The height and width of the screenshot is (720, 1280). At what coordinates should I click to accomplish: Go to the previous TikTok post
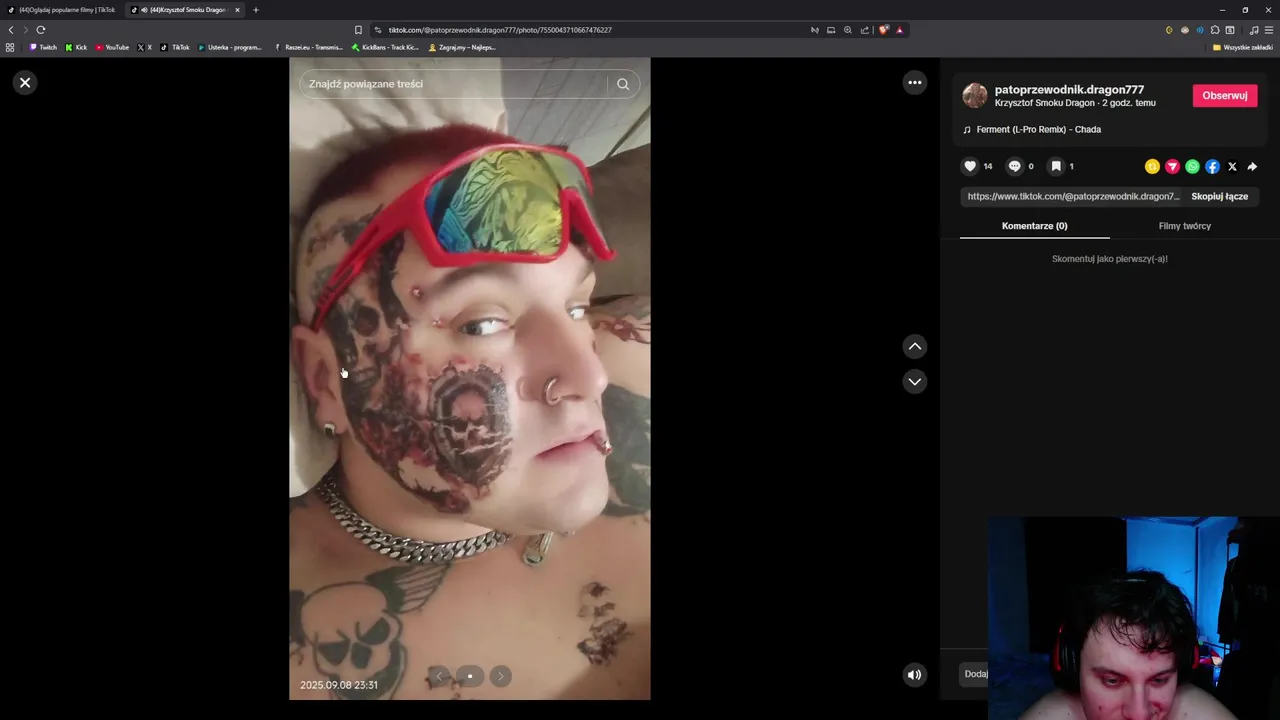click(x=914, y=347)
